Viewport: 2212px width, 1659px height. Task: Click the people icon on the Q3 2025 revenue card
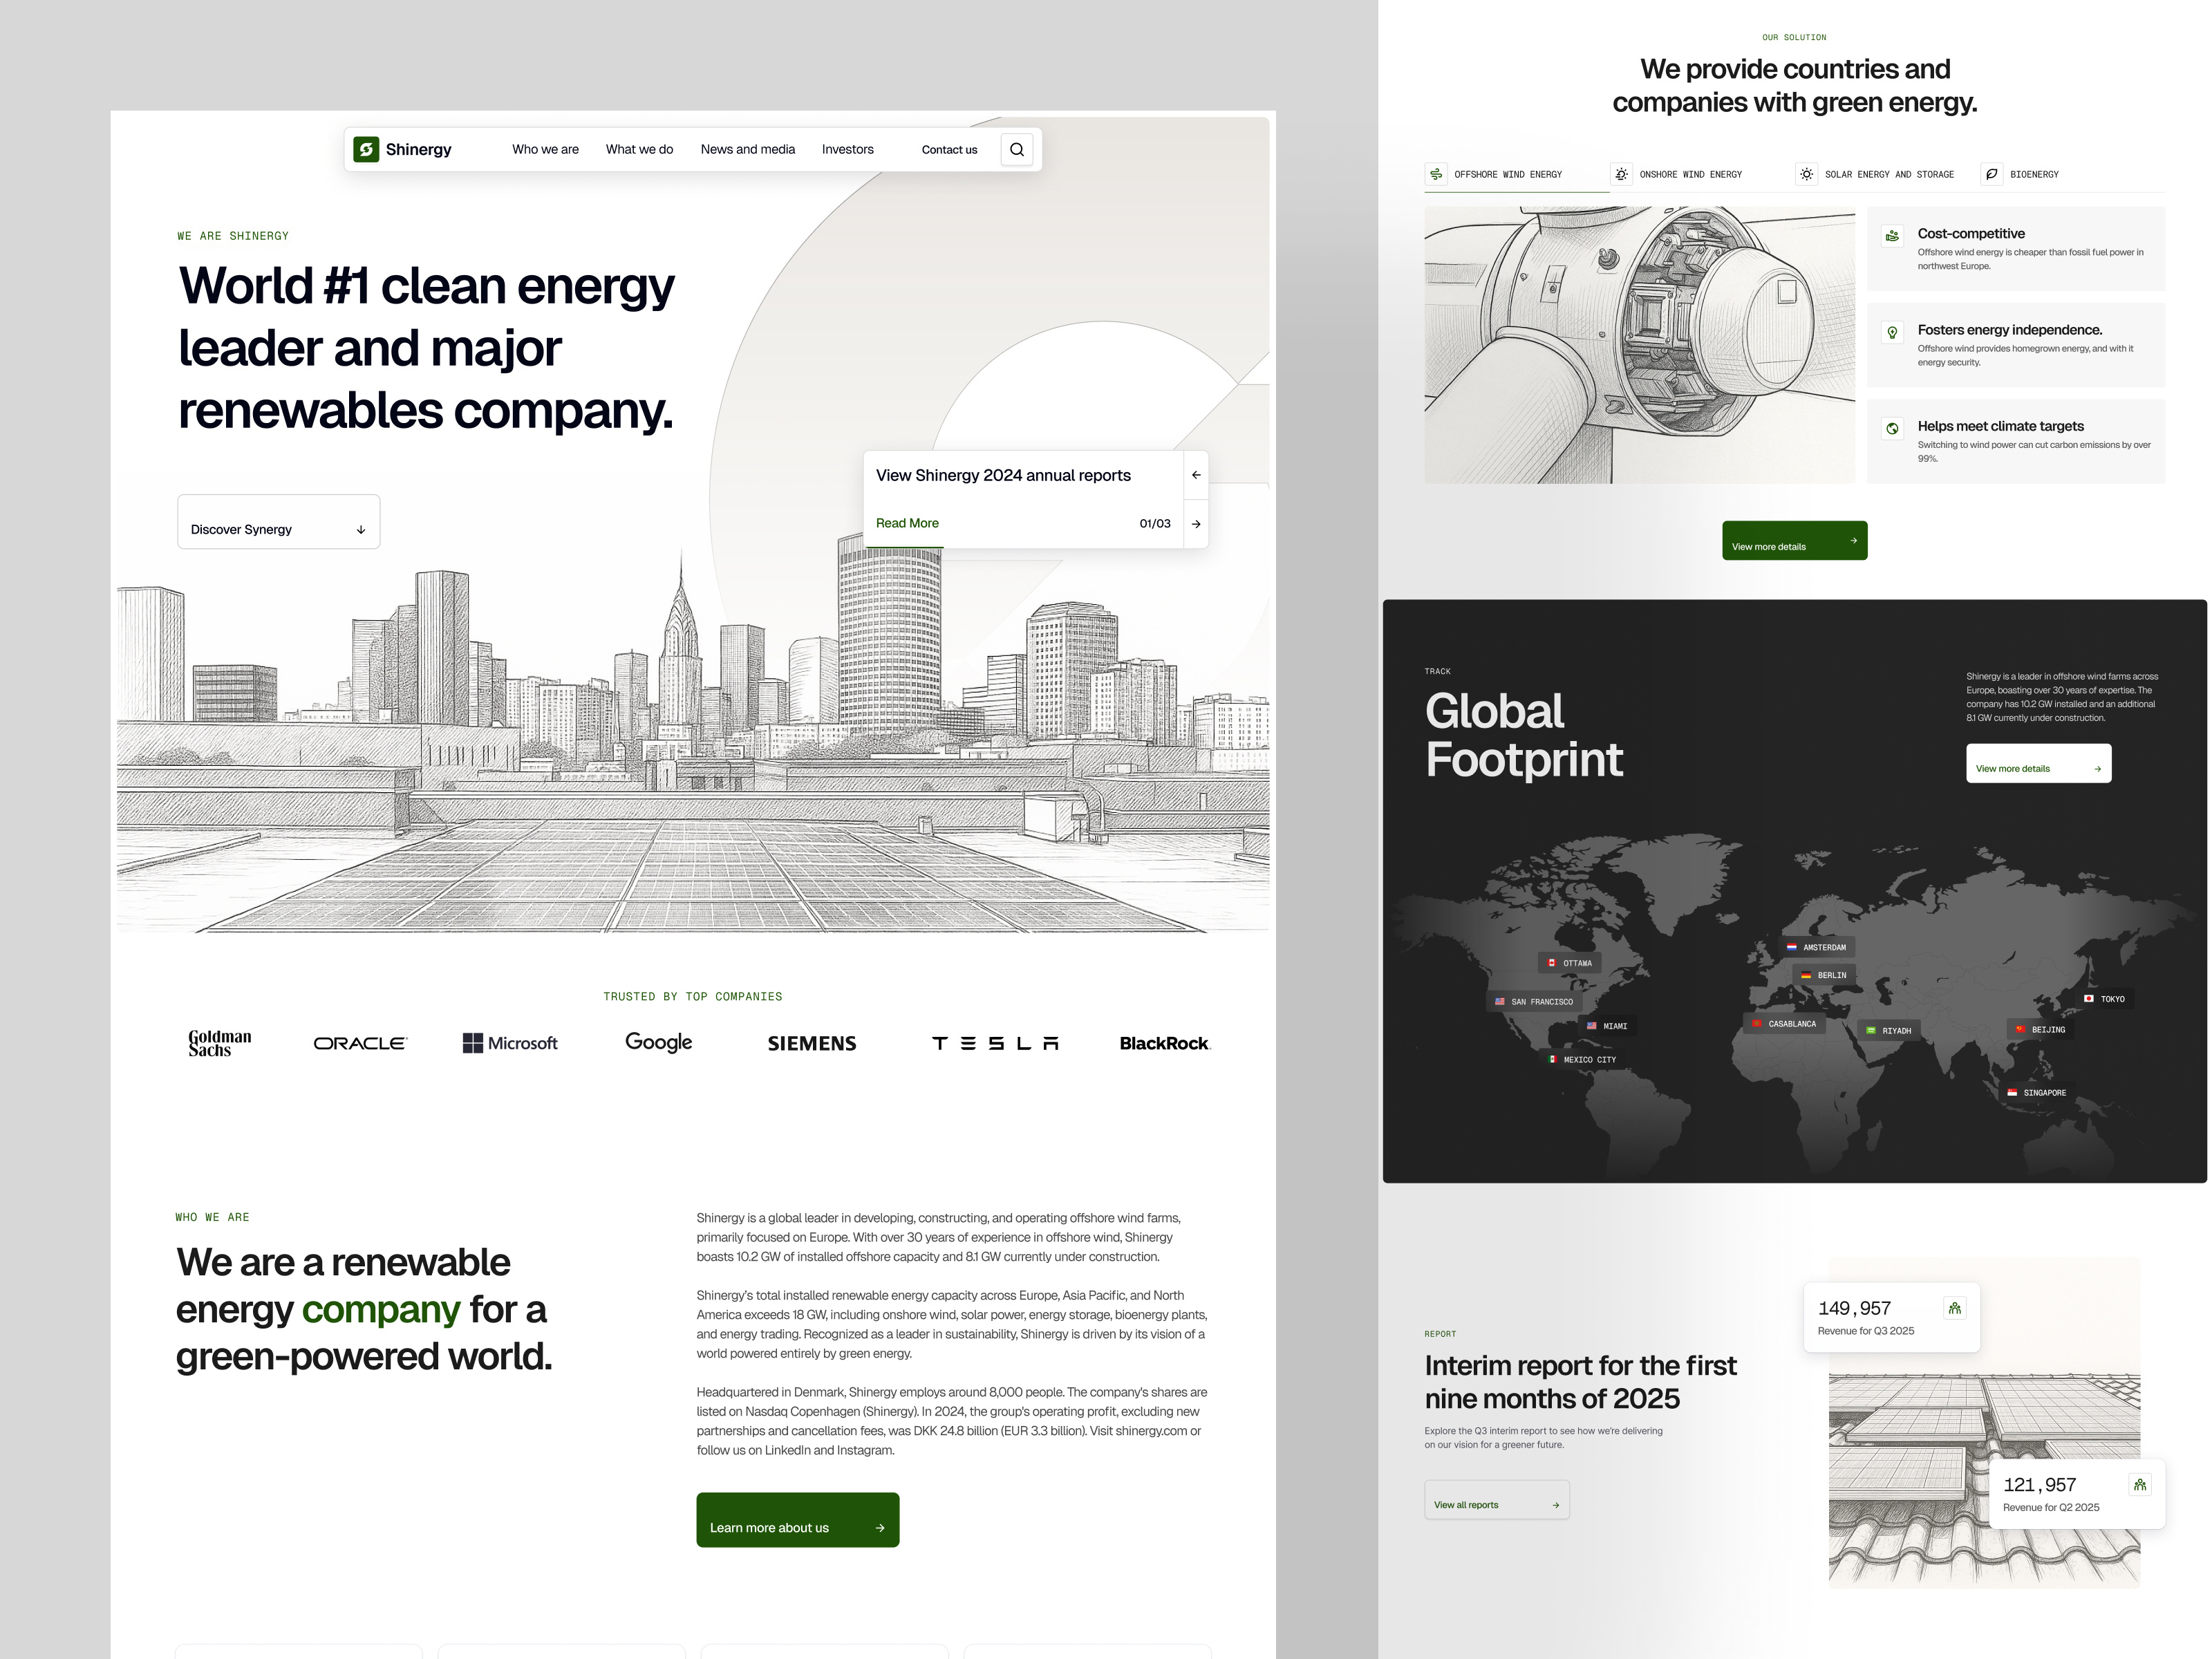coord(1956,1307)
